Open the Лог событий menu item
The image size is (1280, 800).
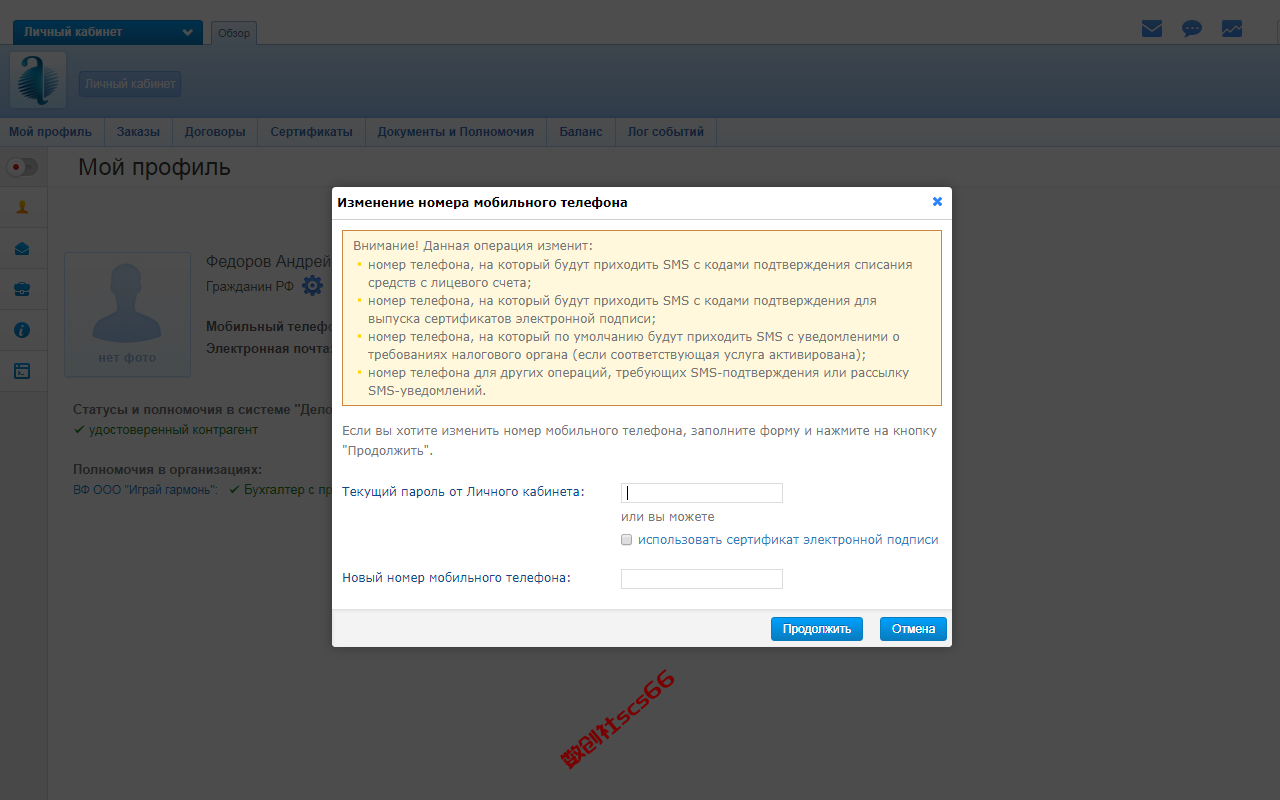(666, 132)
